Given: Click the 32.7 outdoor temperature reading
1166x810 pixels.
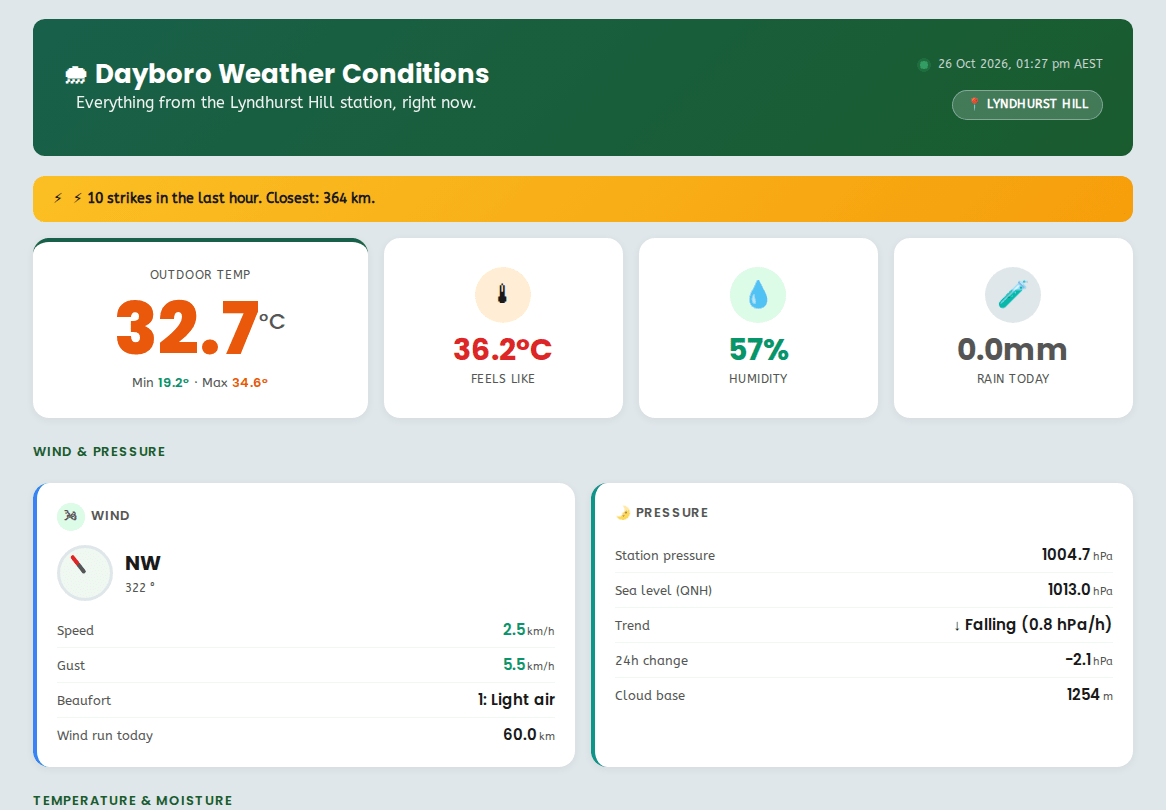Looking at the screenshot, I should pyautogui.click(x=187, y=328).
